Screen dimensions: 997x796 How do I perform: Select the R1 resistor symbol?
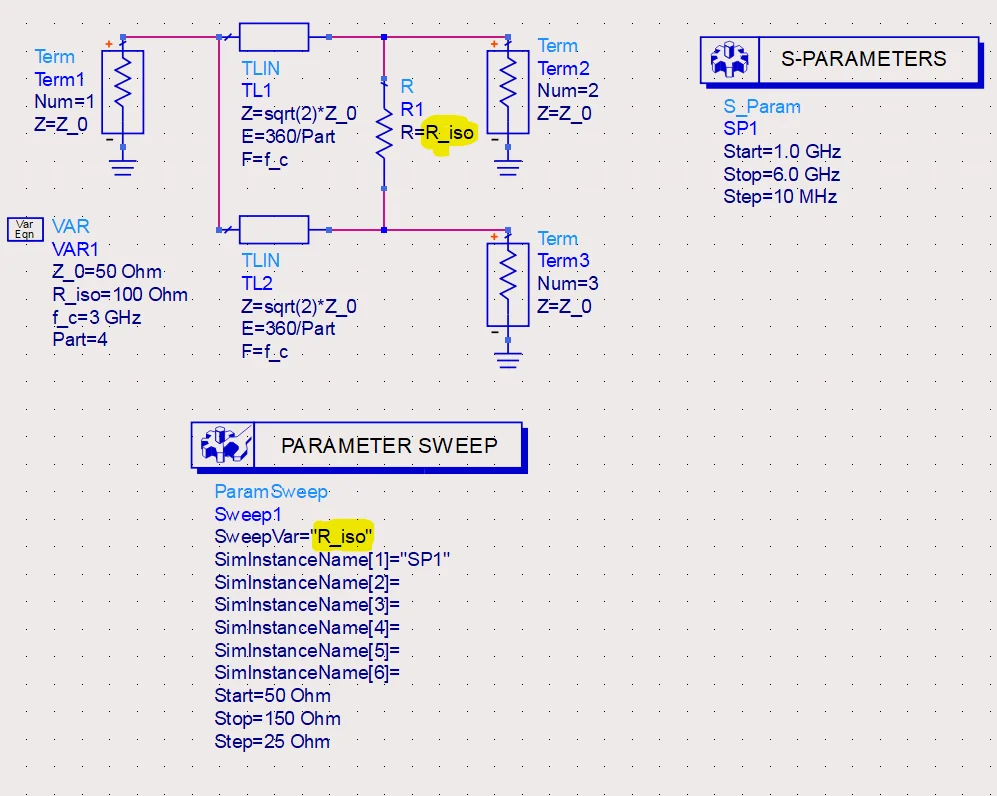click(x=383, y=132)
